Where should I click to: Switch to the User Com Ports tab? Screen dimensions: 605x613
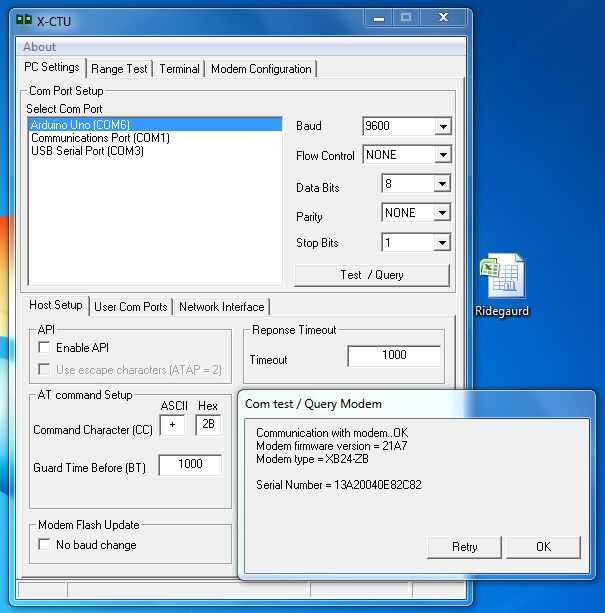[x=131, y=306]
